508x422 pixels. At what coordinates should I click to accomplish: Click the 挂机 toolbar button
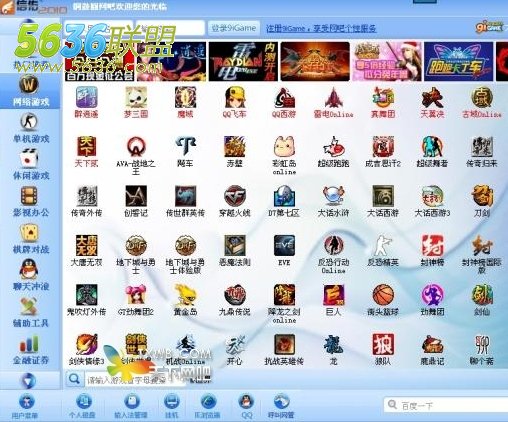(172, 406)
